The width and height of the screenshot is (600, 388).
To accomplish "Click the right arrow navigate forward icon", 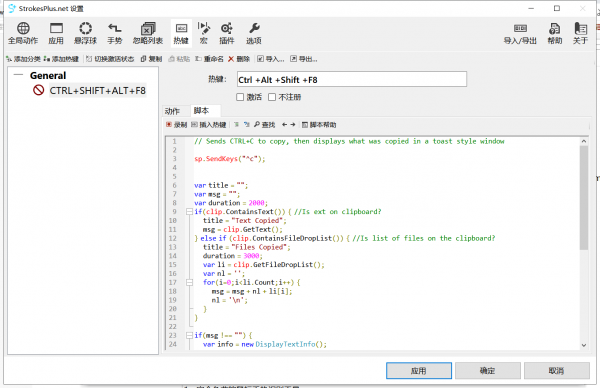I will coord(293,125).
